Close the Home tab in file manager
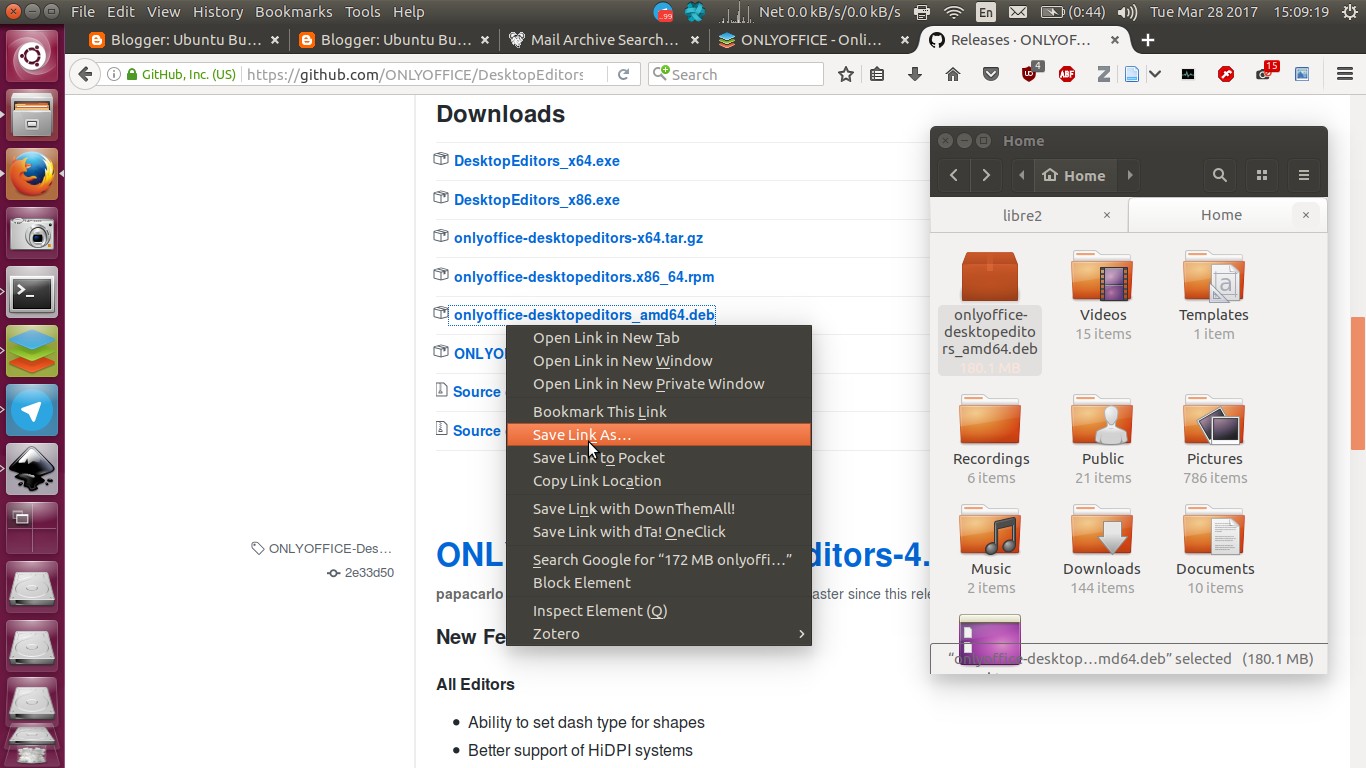 pyautogui.click(x=1305, y=214)
